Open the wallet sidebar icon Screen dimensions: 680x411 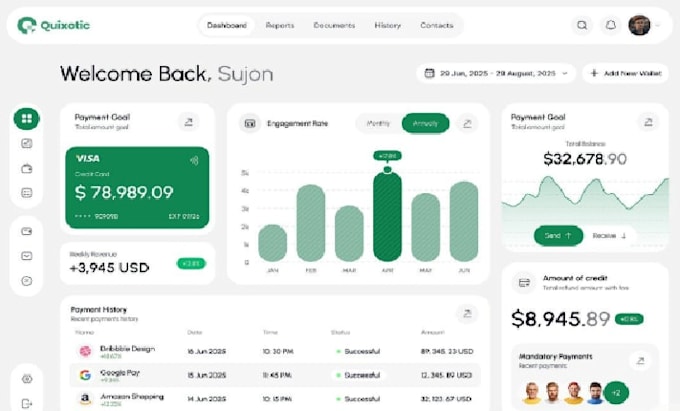pyautogui.click(x=26, y=169)
